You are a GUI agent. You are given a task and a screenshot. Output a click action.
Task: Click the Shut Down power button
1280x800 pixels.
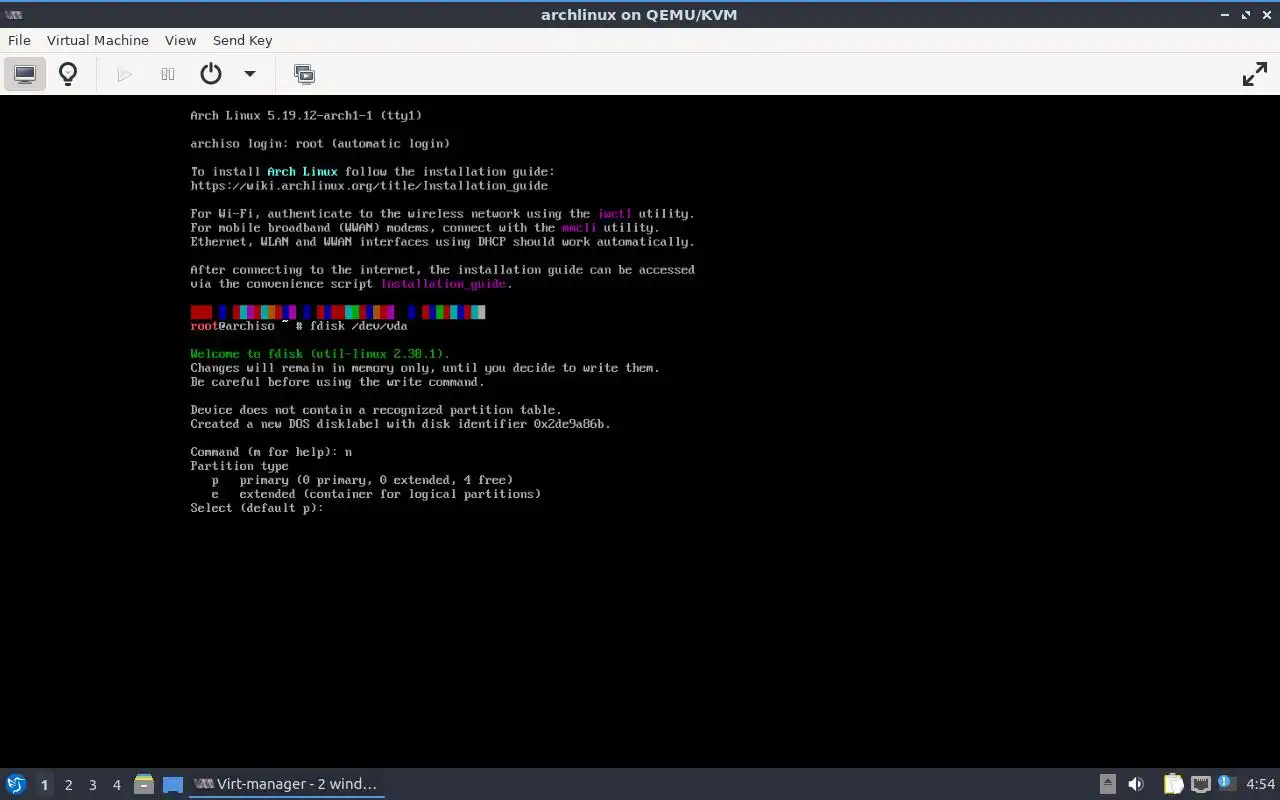[x=211, y=74]
